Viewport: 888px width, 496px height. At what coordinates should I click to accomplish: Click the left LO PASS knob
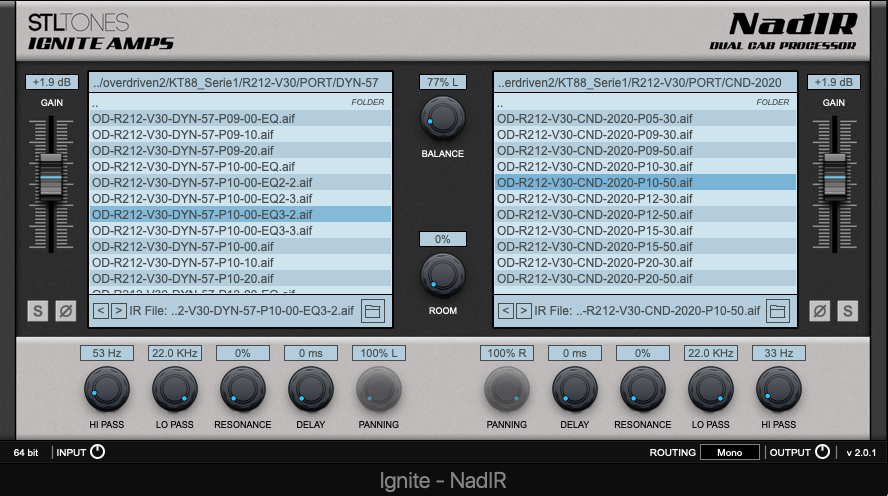coord(174,390)
